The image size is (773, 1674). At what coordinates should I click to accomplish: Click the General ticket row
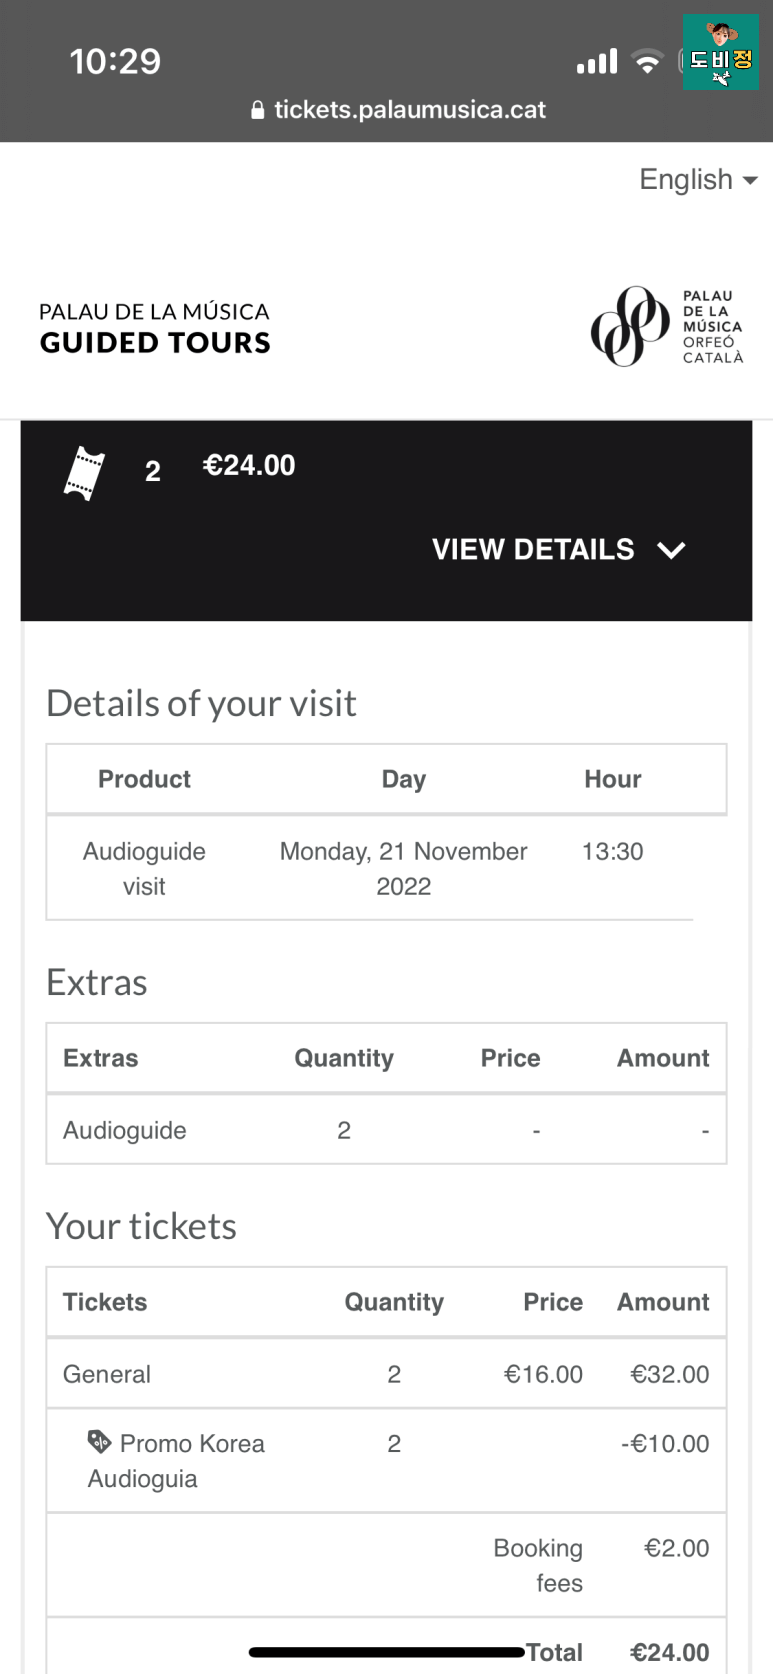pyautogui.click(x=386, y=1374)
